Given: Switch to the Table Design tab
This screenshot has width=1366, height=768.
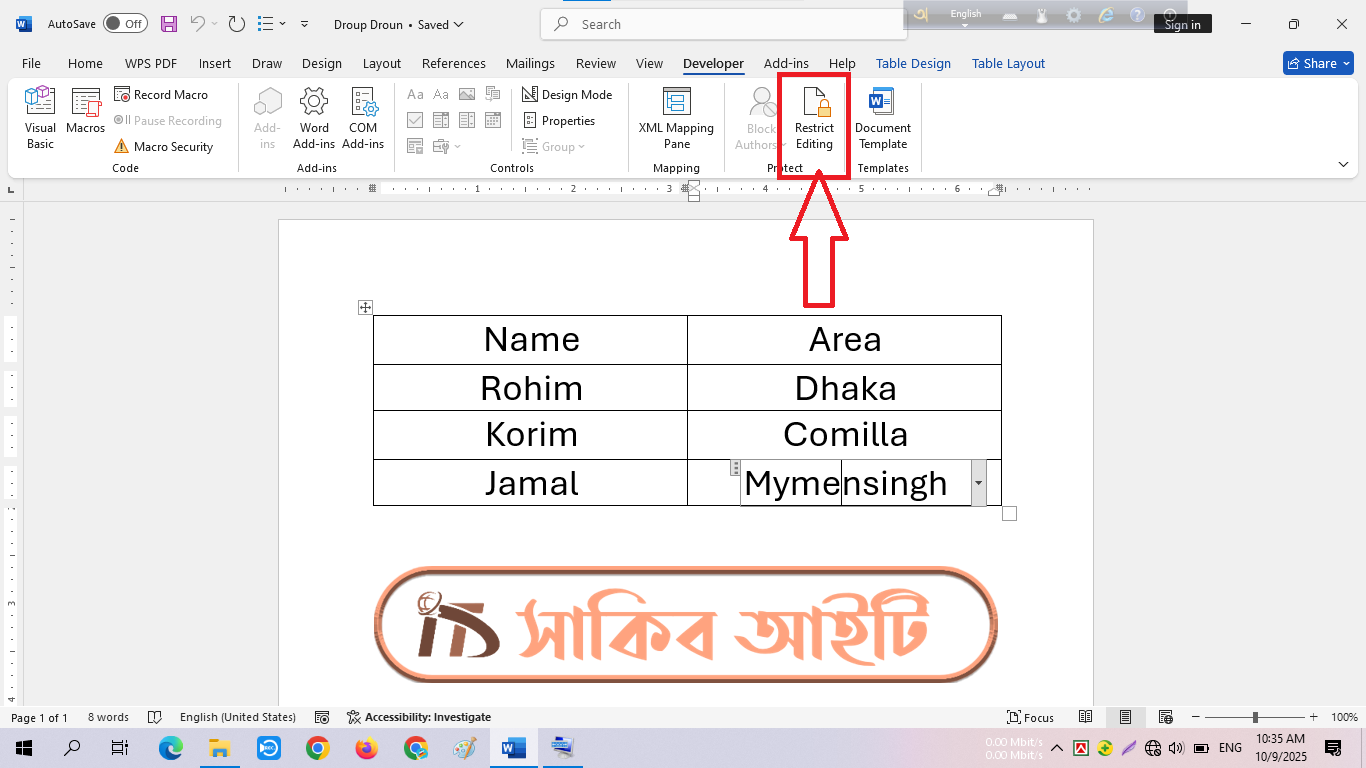Looking at the screenshot, I should pyautogui.click(x=913, y=63).
